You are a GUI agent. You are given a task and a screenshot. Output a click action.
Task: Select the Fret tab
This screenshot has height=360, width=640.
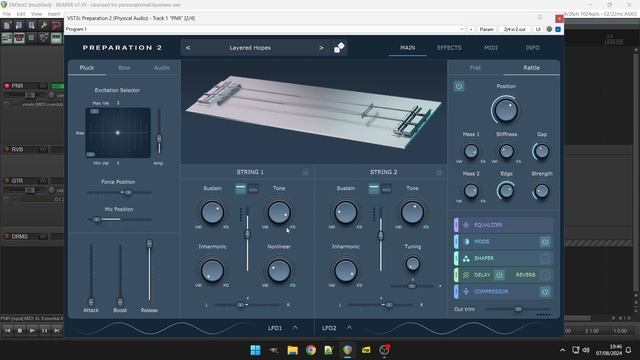click(475, 68)
